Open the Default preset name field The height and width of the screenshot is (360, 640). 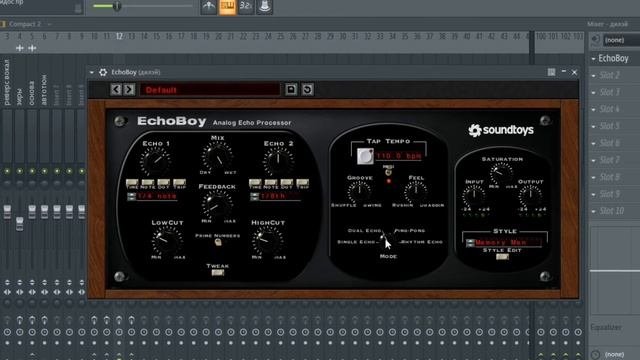(210, 89)
